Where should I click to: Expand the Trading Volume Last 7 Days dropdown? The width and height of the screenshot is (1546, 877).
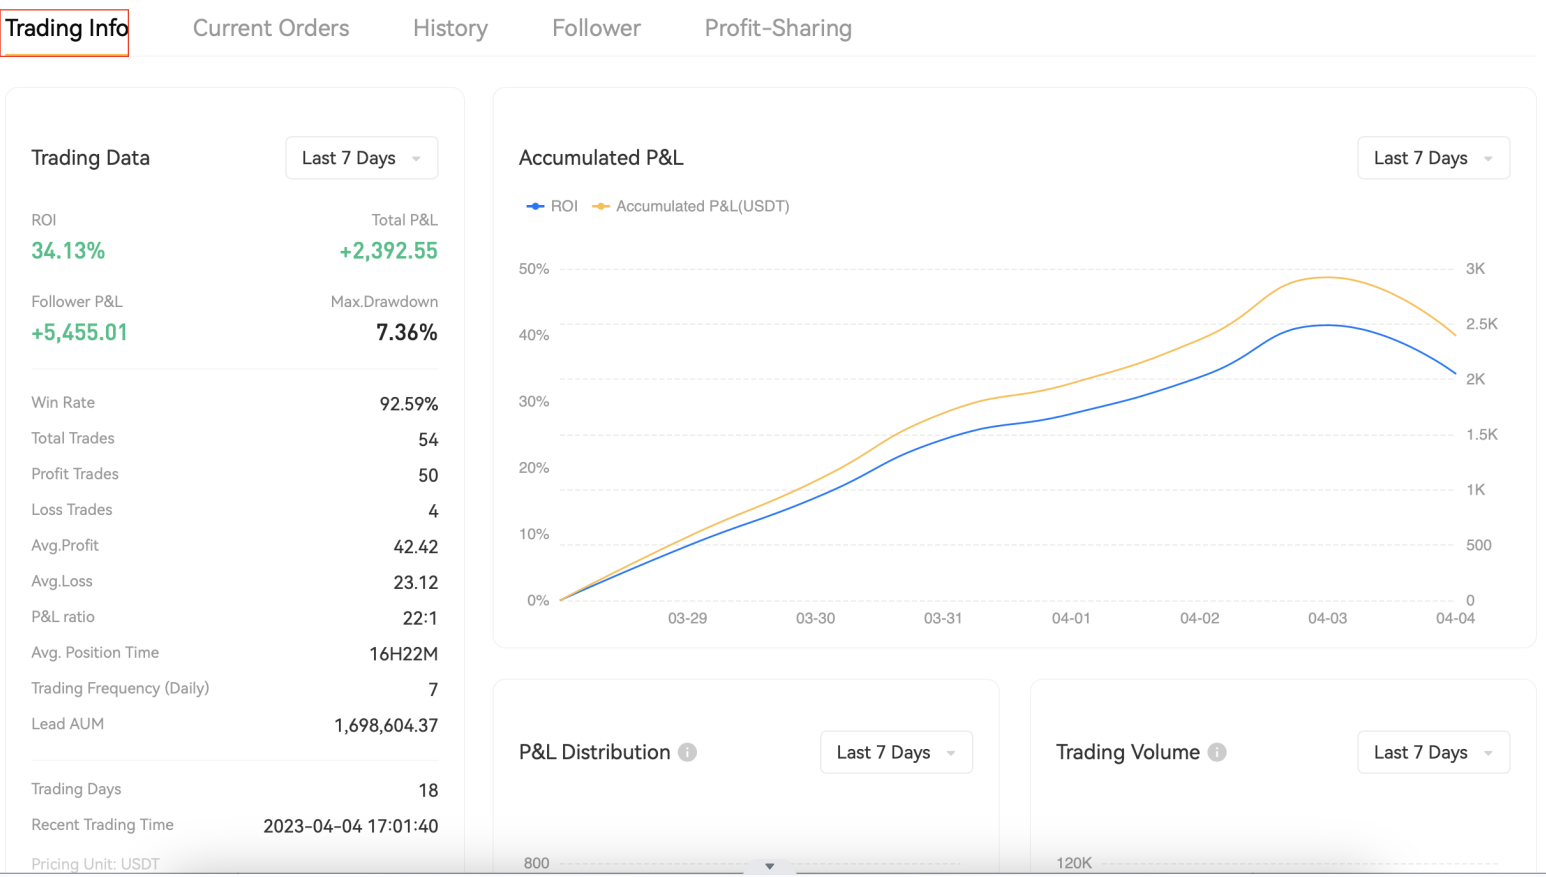[1432, 752]
